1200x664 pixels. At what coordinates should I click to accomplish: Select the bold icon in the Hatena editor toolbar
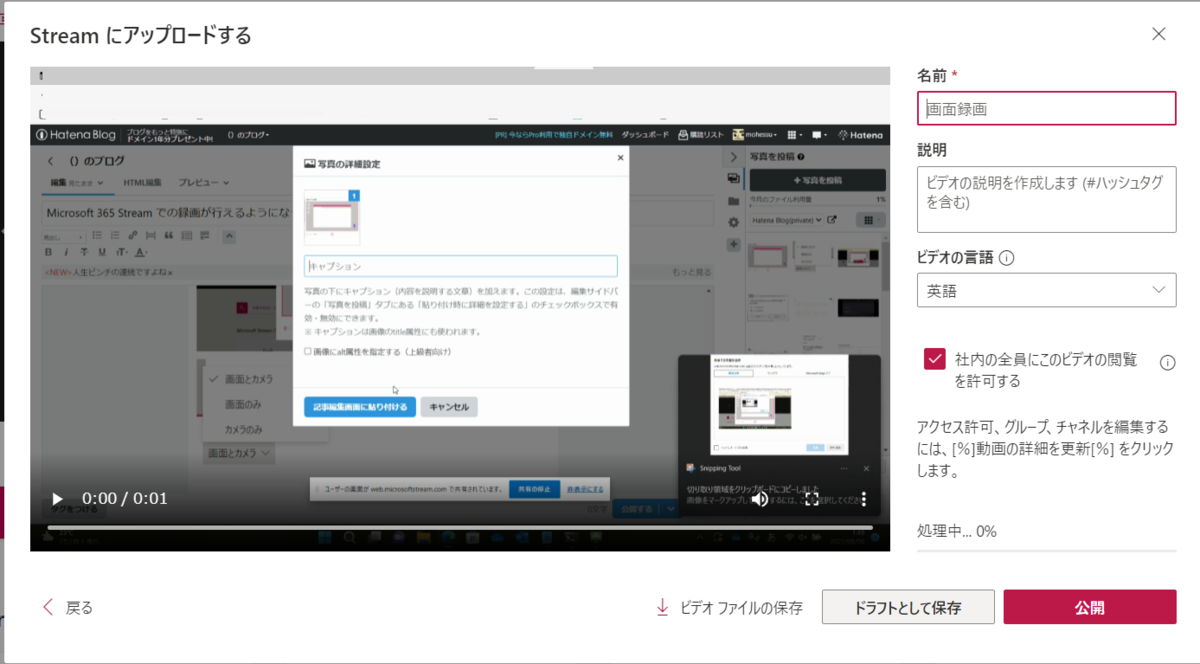pos(46,252)
